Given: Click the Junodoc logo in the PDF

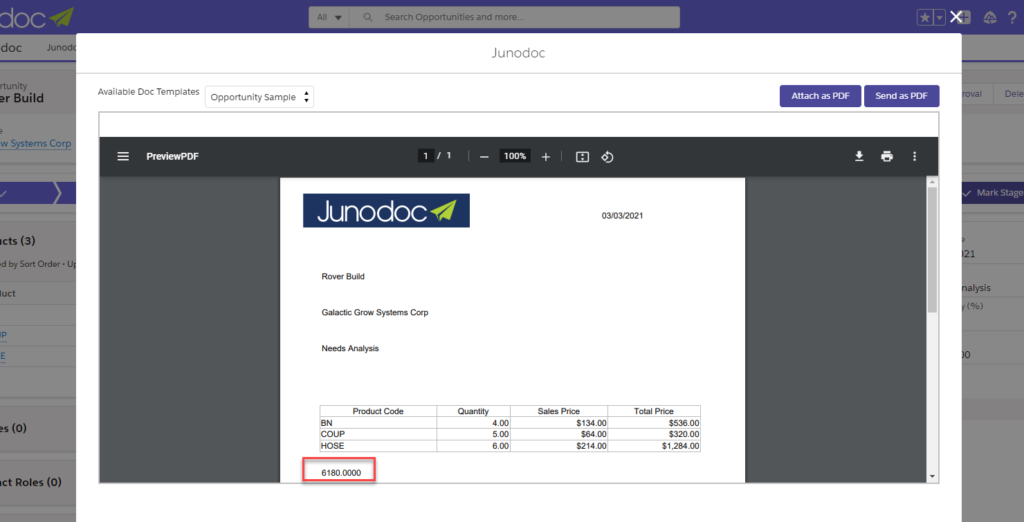Looking at the screenshot, I should 386,210.
